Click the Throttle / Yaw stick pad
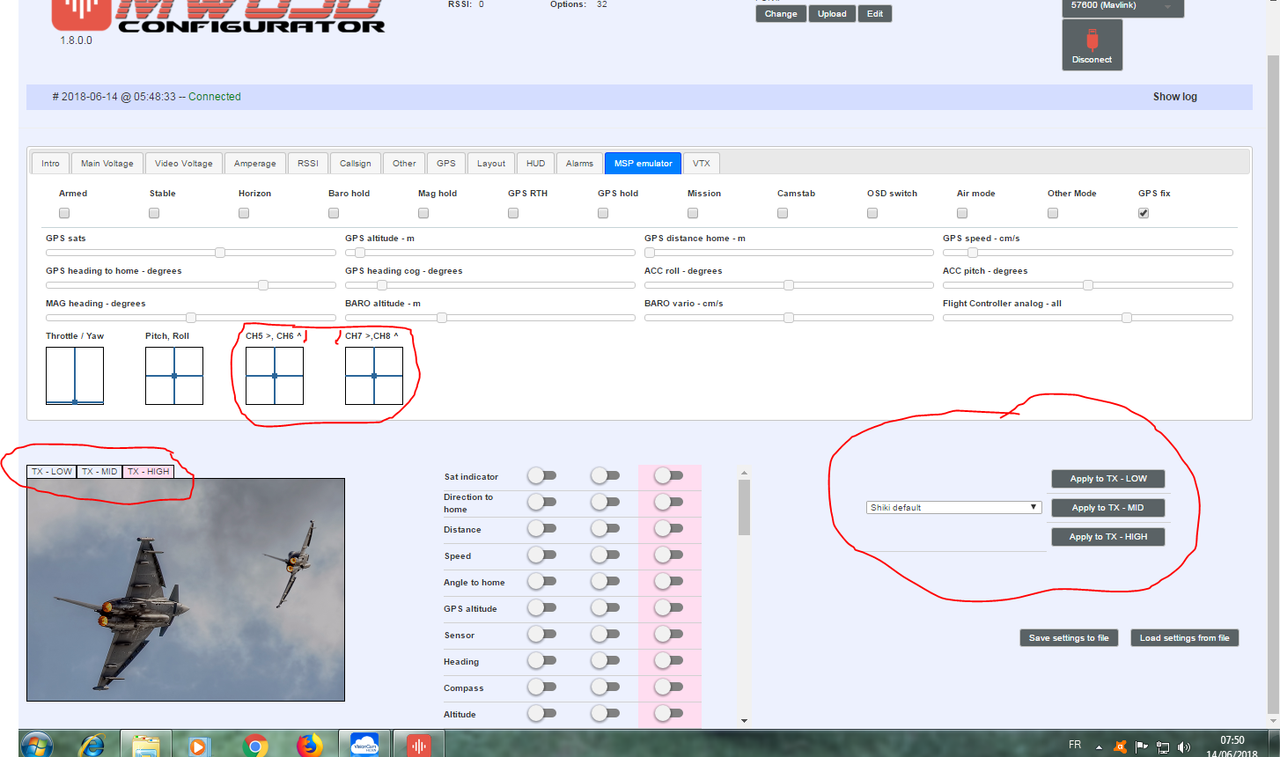 (x=75, y=376)
